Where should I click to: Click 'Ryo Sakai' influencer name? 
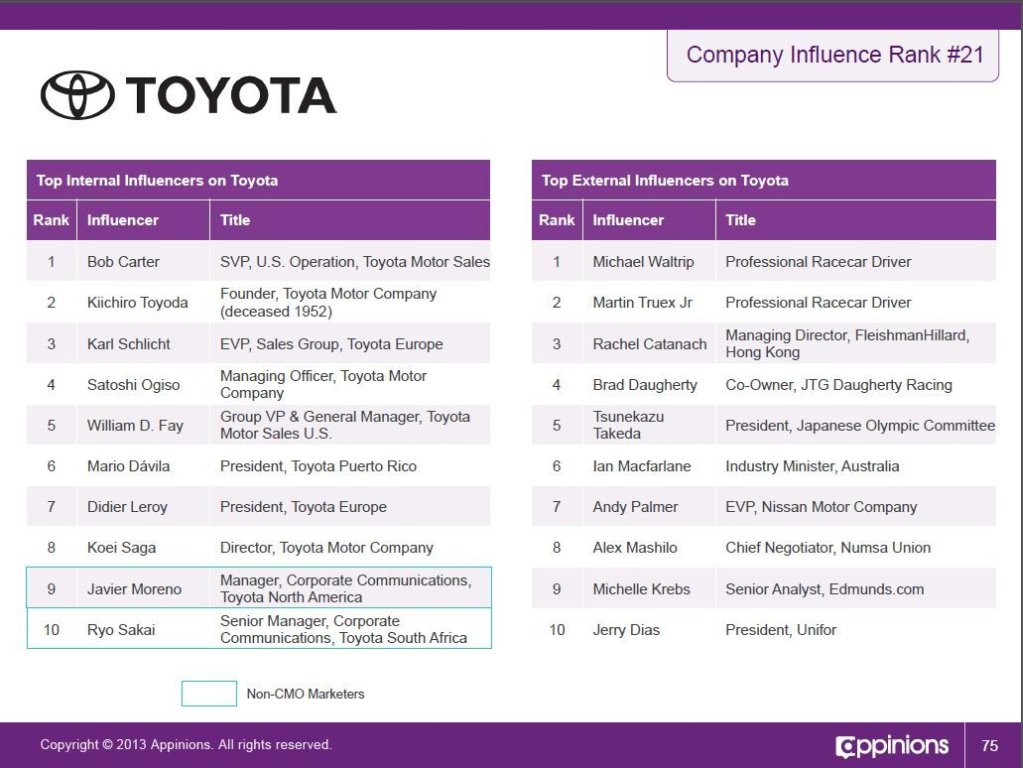[x=121, y=630]
